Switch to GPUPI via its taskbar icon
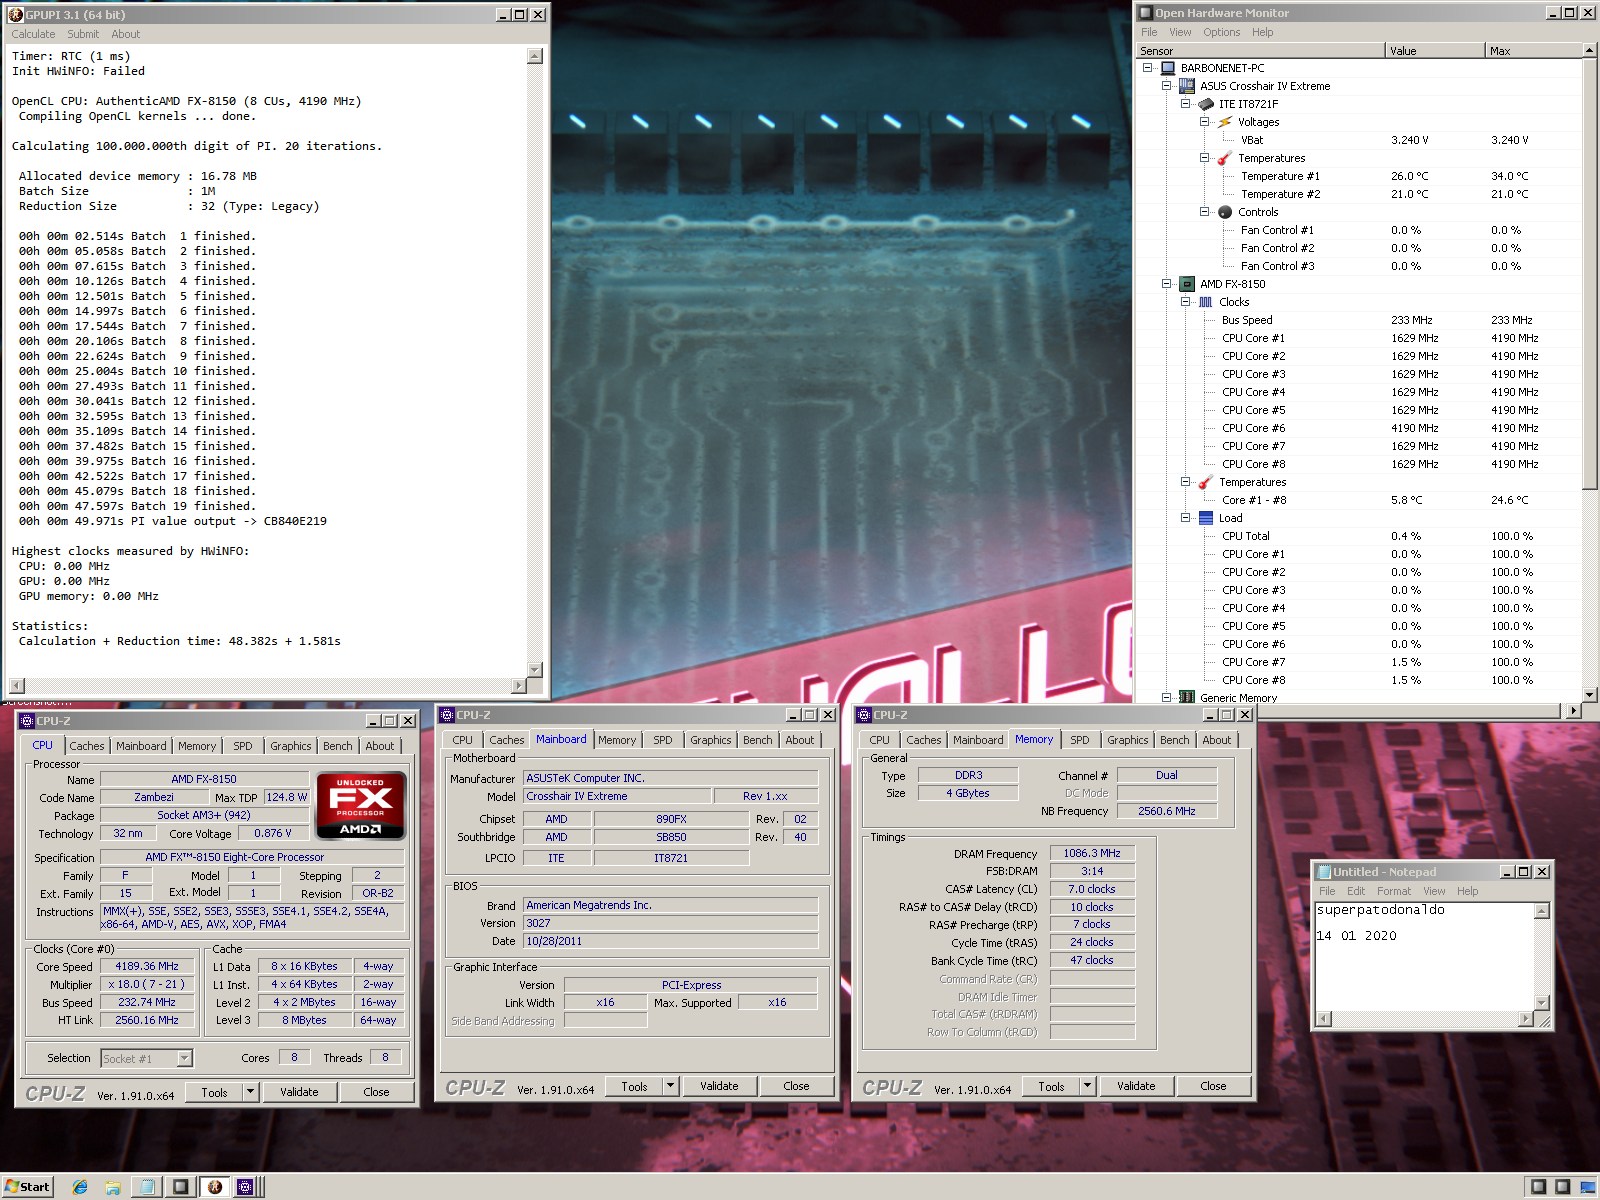Viewport: 1600px width, 1200px height. (214, 1187)
